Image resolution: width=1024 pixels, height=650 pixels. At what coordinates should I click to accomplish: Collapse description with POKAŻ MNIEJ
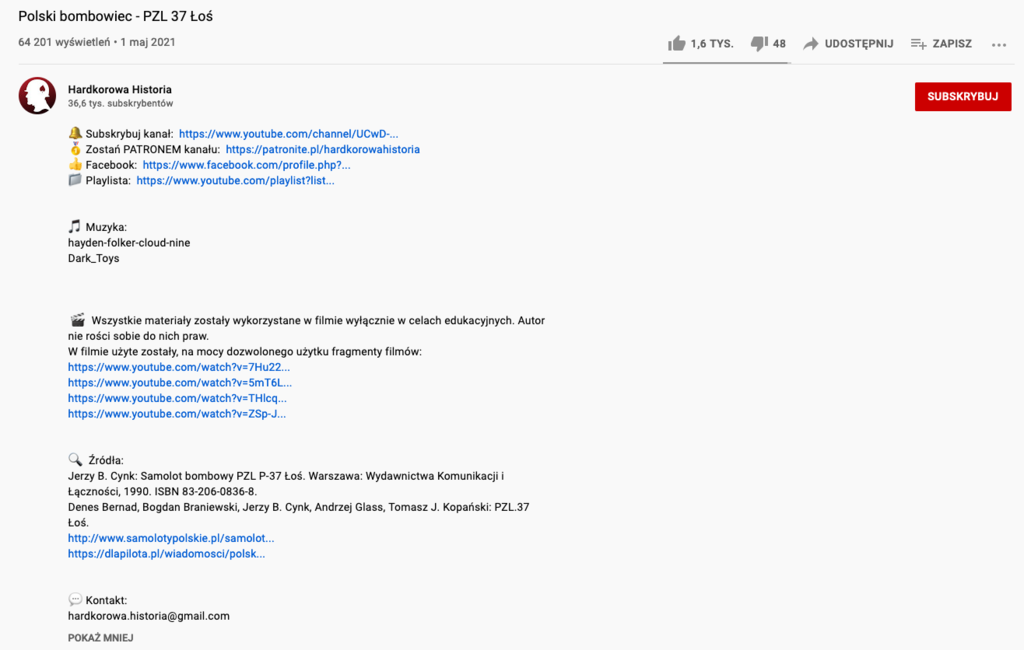pyautogui.click(x=100, y=638)
